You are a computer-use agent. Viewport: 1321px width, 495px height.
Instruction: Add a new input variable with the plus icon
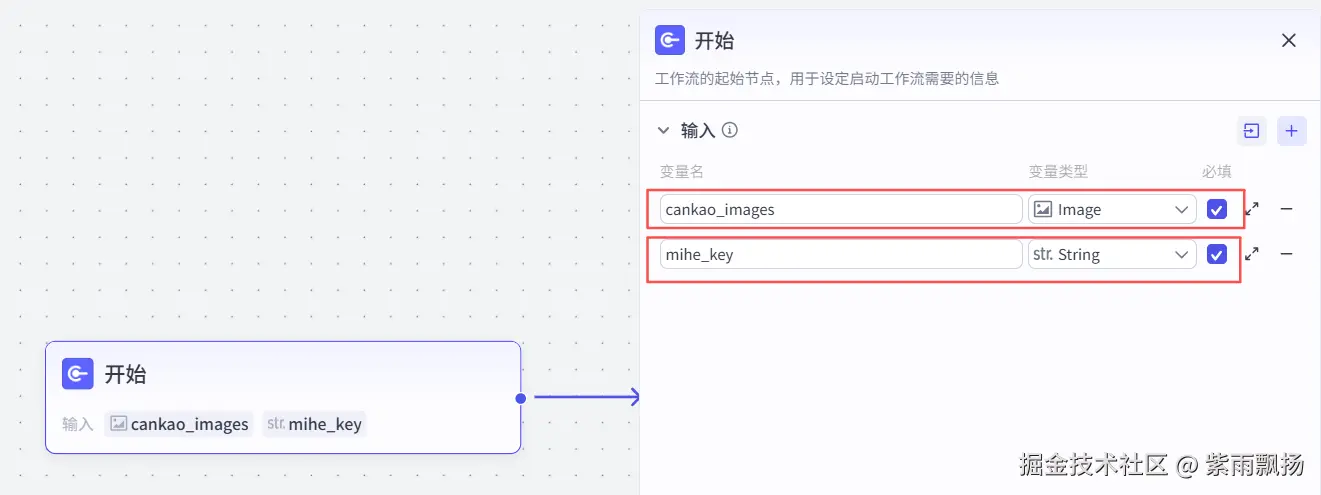click(1292, 131)
